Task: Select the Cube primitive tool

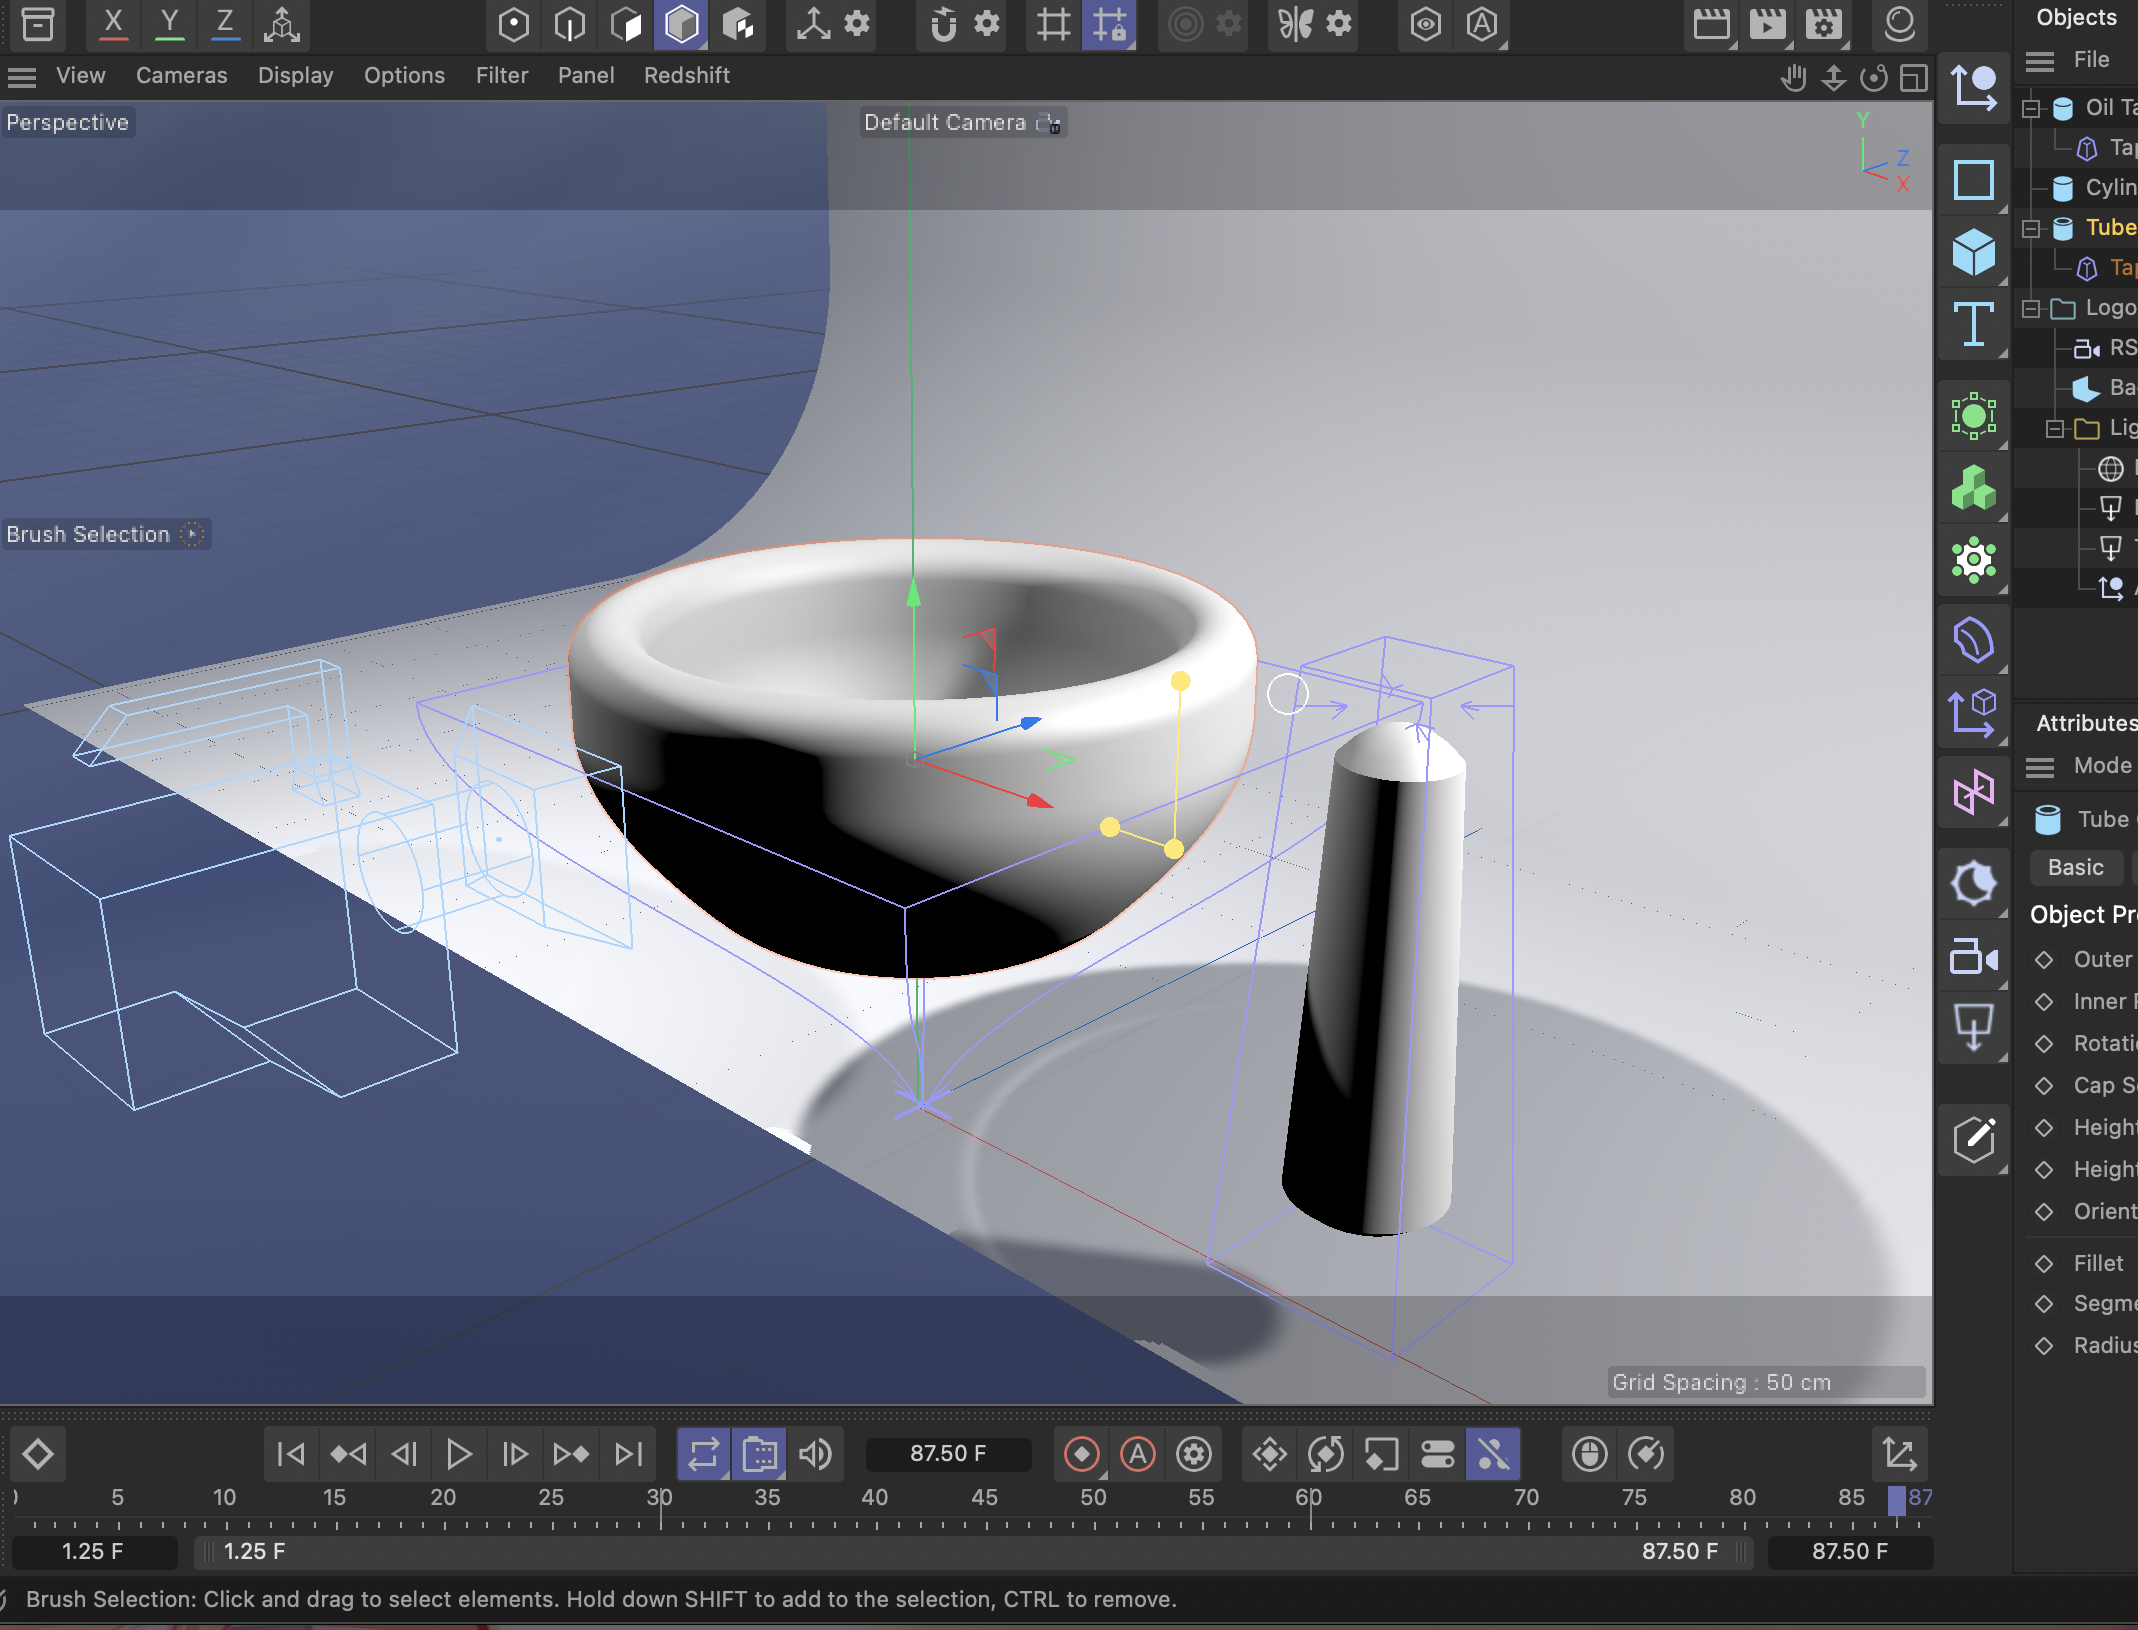Action: (x=1973, y=251)
